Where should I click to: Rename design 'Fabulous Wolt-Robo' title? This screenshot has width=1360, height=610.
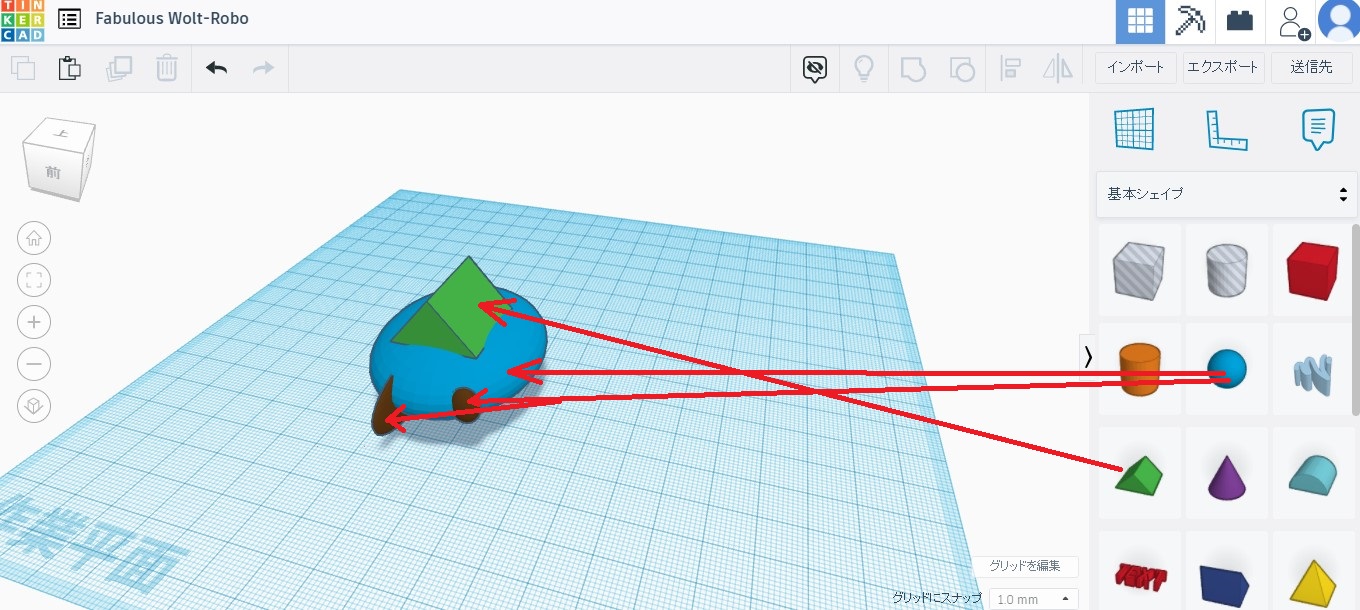(x=172, y=19)
